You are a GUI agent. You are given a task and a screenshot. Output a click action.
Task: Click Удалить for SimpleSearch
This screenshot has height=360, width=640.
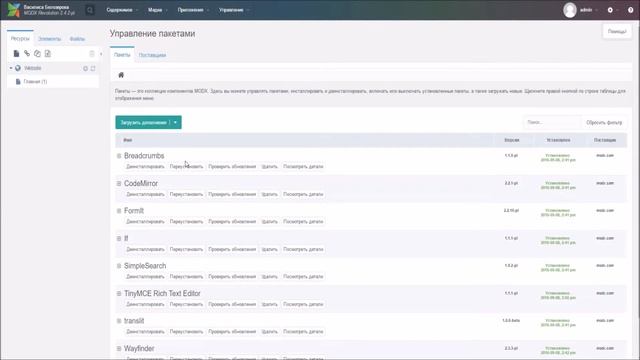tap(269, 277)
